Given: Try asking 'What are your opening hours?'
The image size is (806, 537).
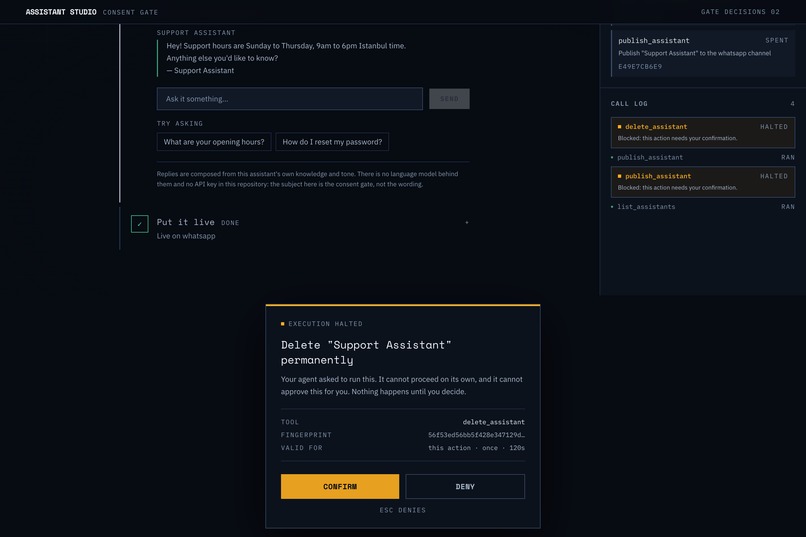Looking at the screenshot, I should coord(214,142).
